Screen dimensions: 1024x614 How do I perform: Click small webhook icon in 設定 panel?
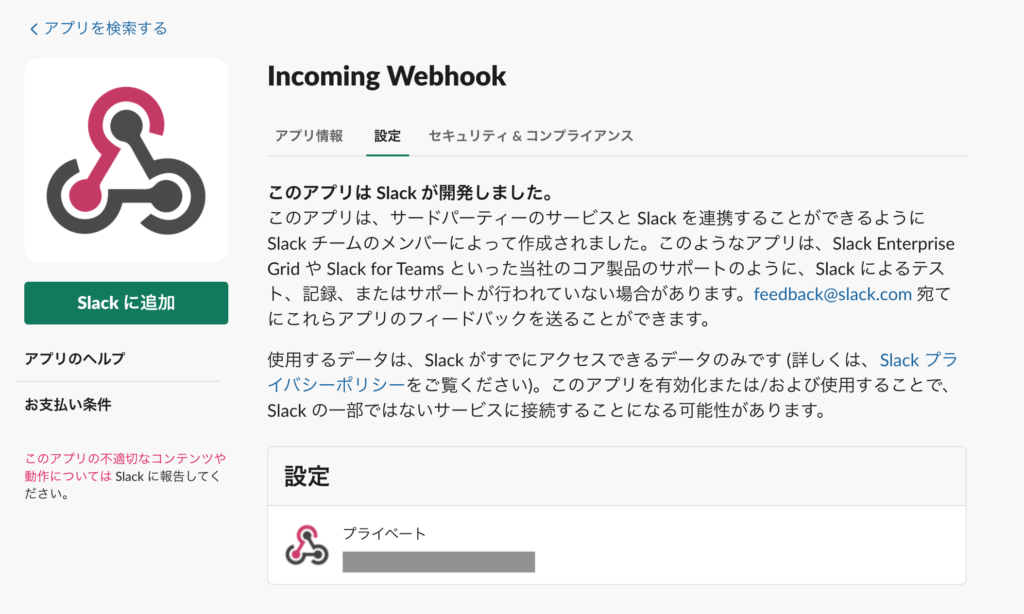click(306, 545)
